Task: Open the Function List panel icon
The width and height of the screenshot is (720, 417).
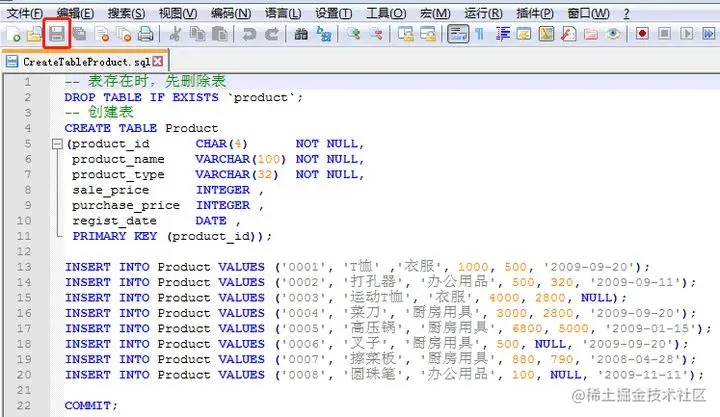Action: pos(568,34)
